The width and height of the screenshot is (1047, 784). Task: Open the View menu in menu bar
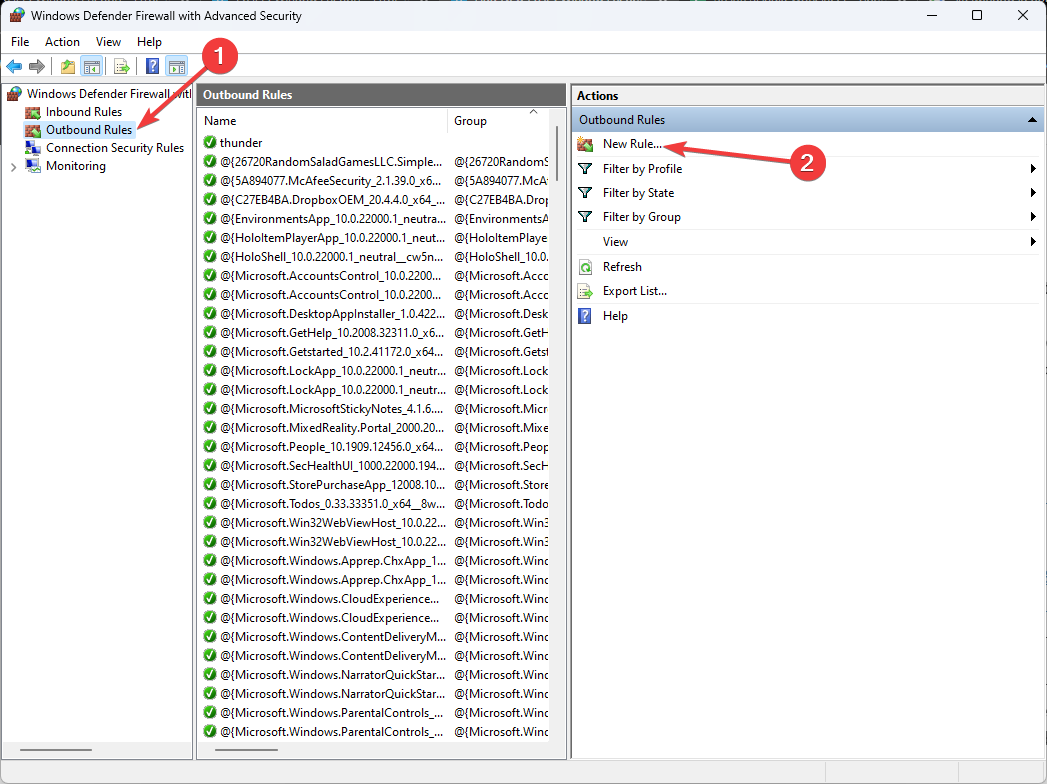pos(108,41)
